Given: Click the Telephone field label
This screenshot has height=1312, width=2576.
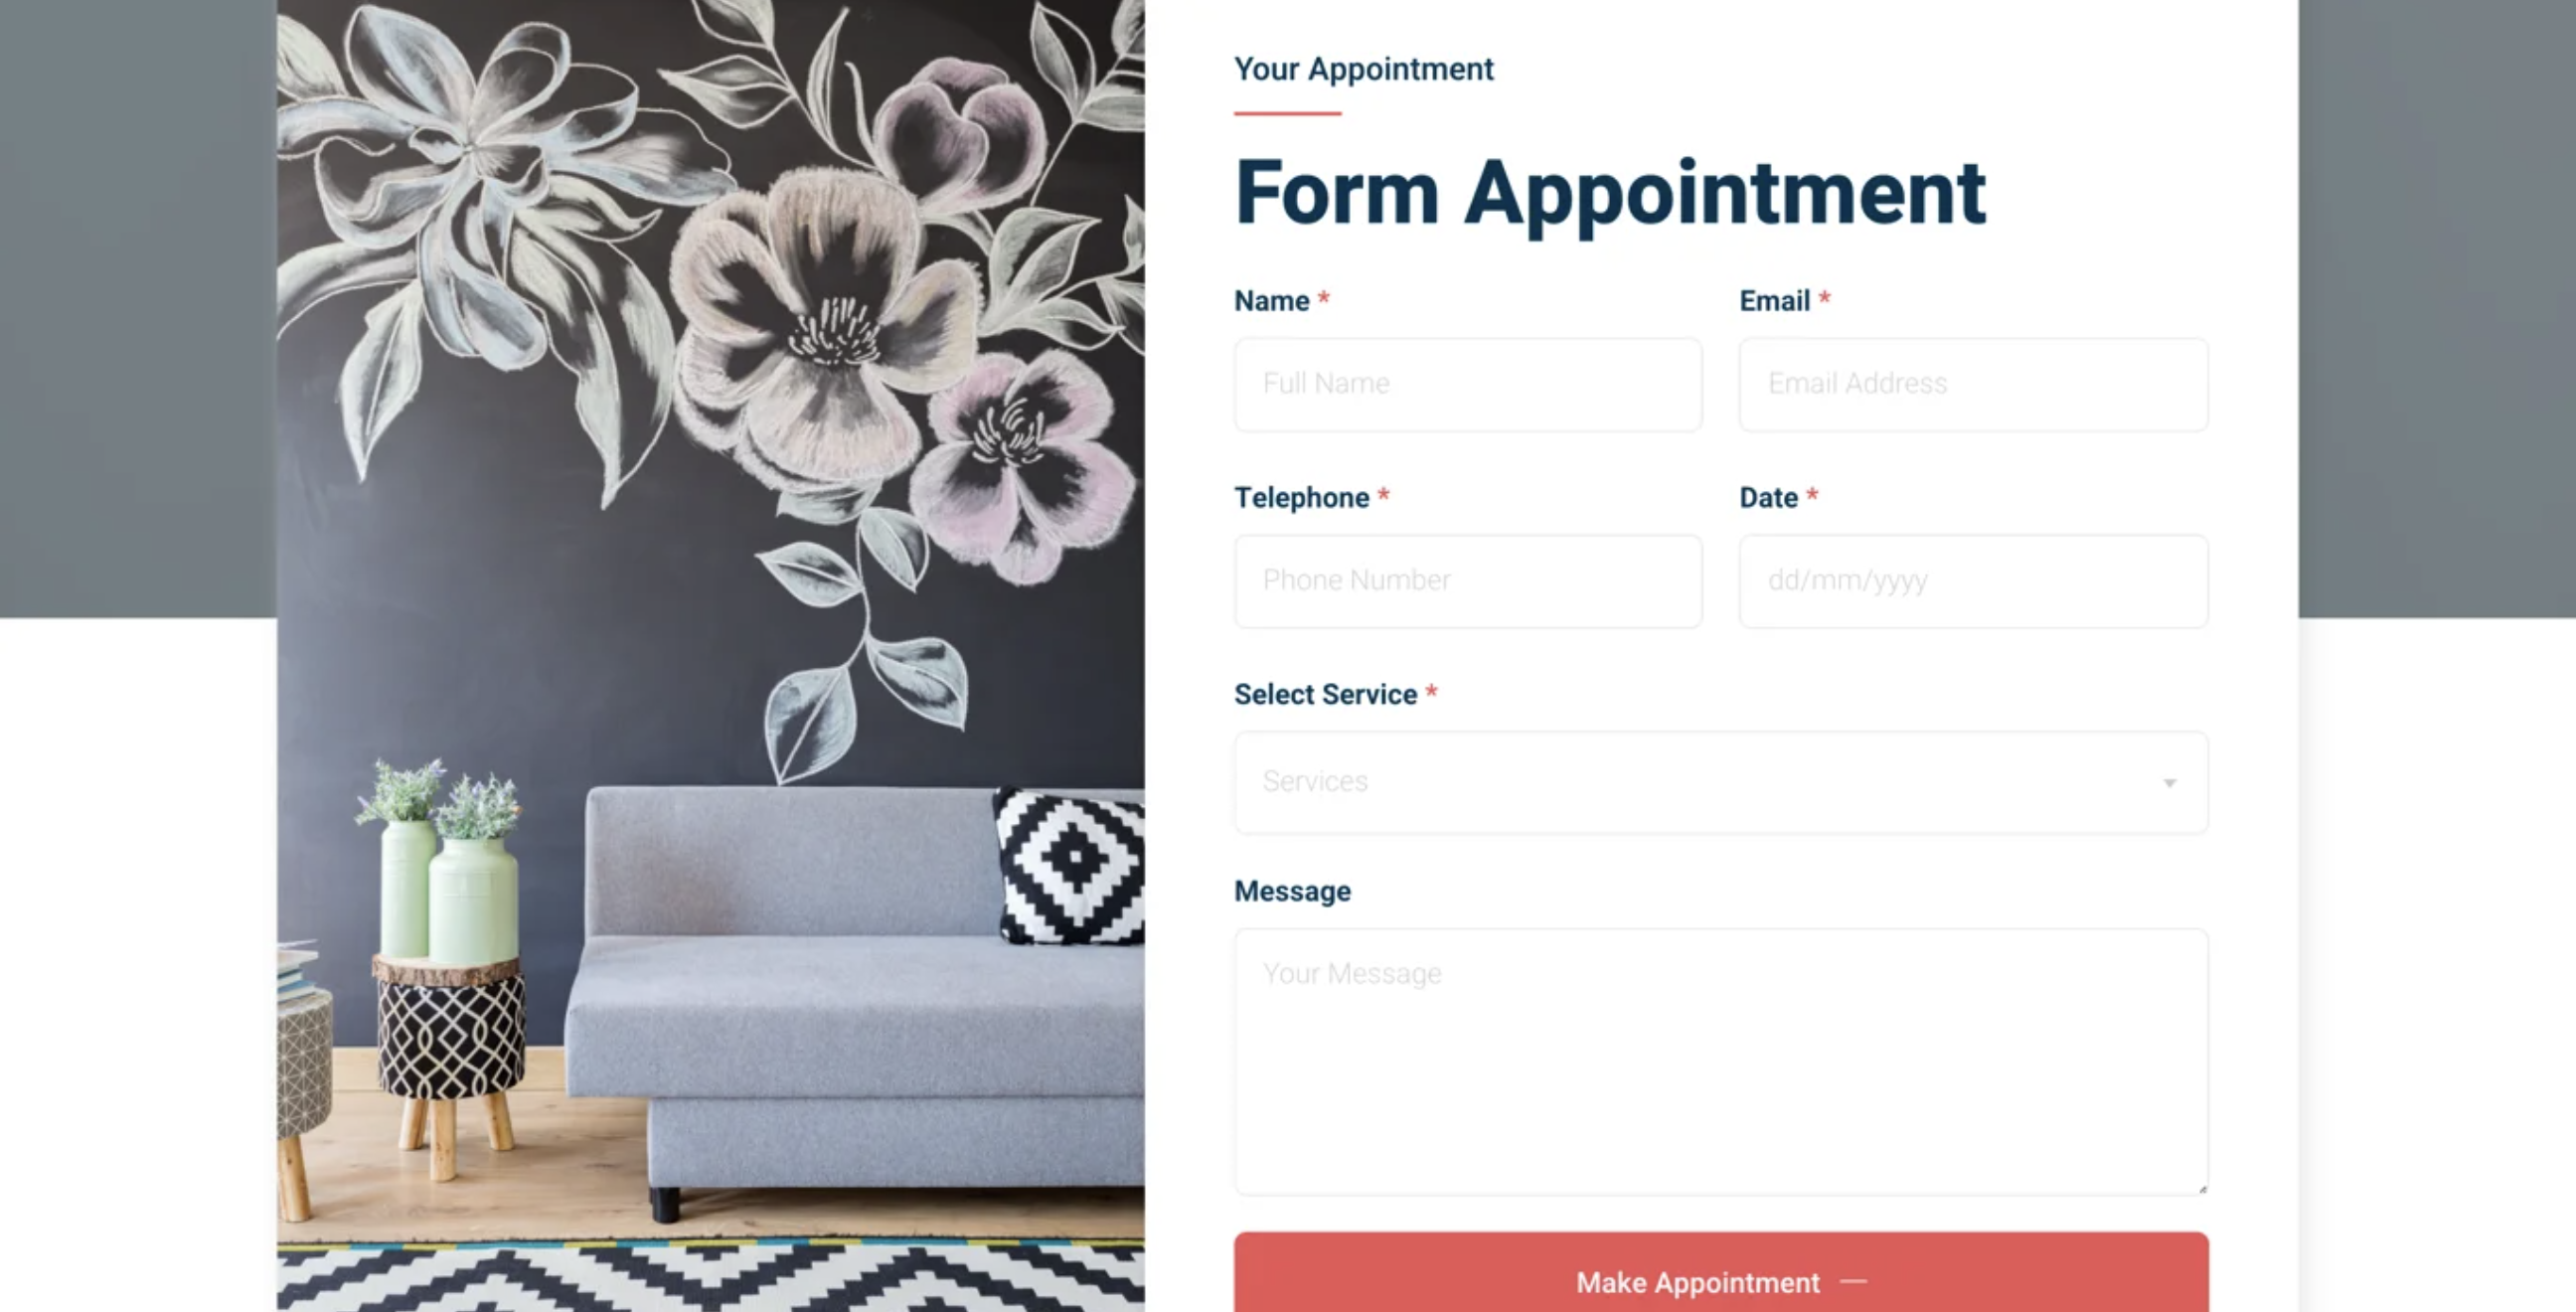Looking at the screenshot, I should [1301, 498].
